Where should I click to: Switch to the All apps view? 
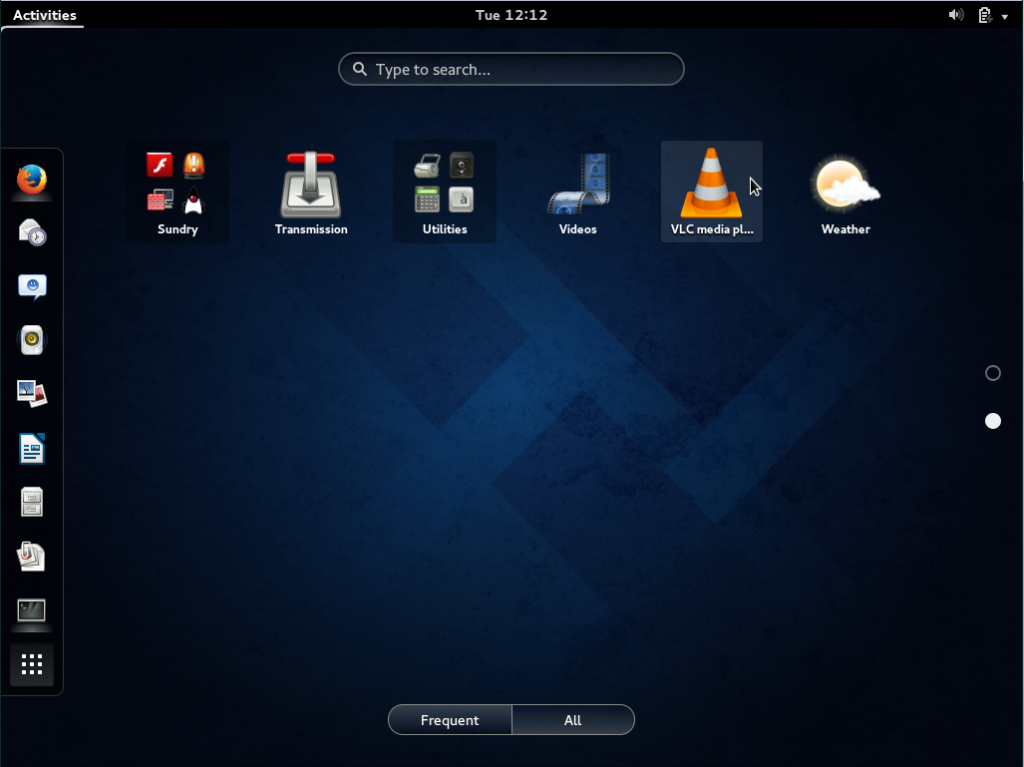[x=573, y=719]
